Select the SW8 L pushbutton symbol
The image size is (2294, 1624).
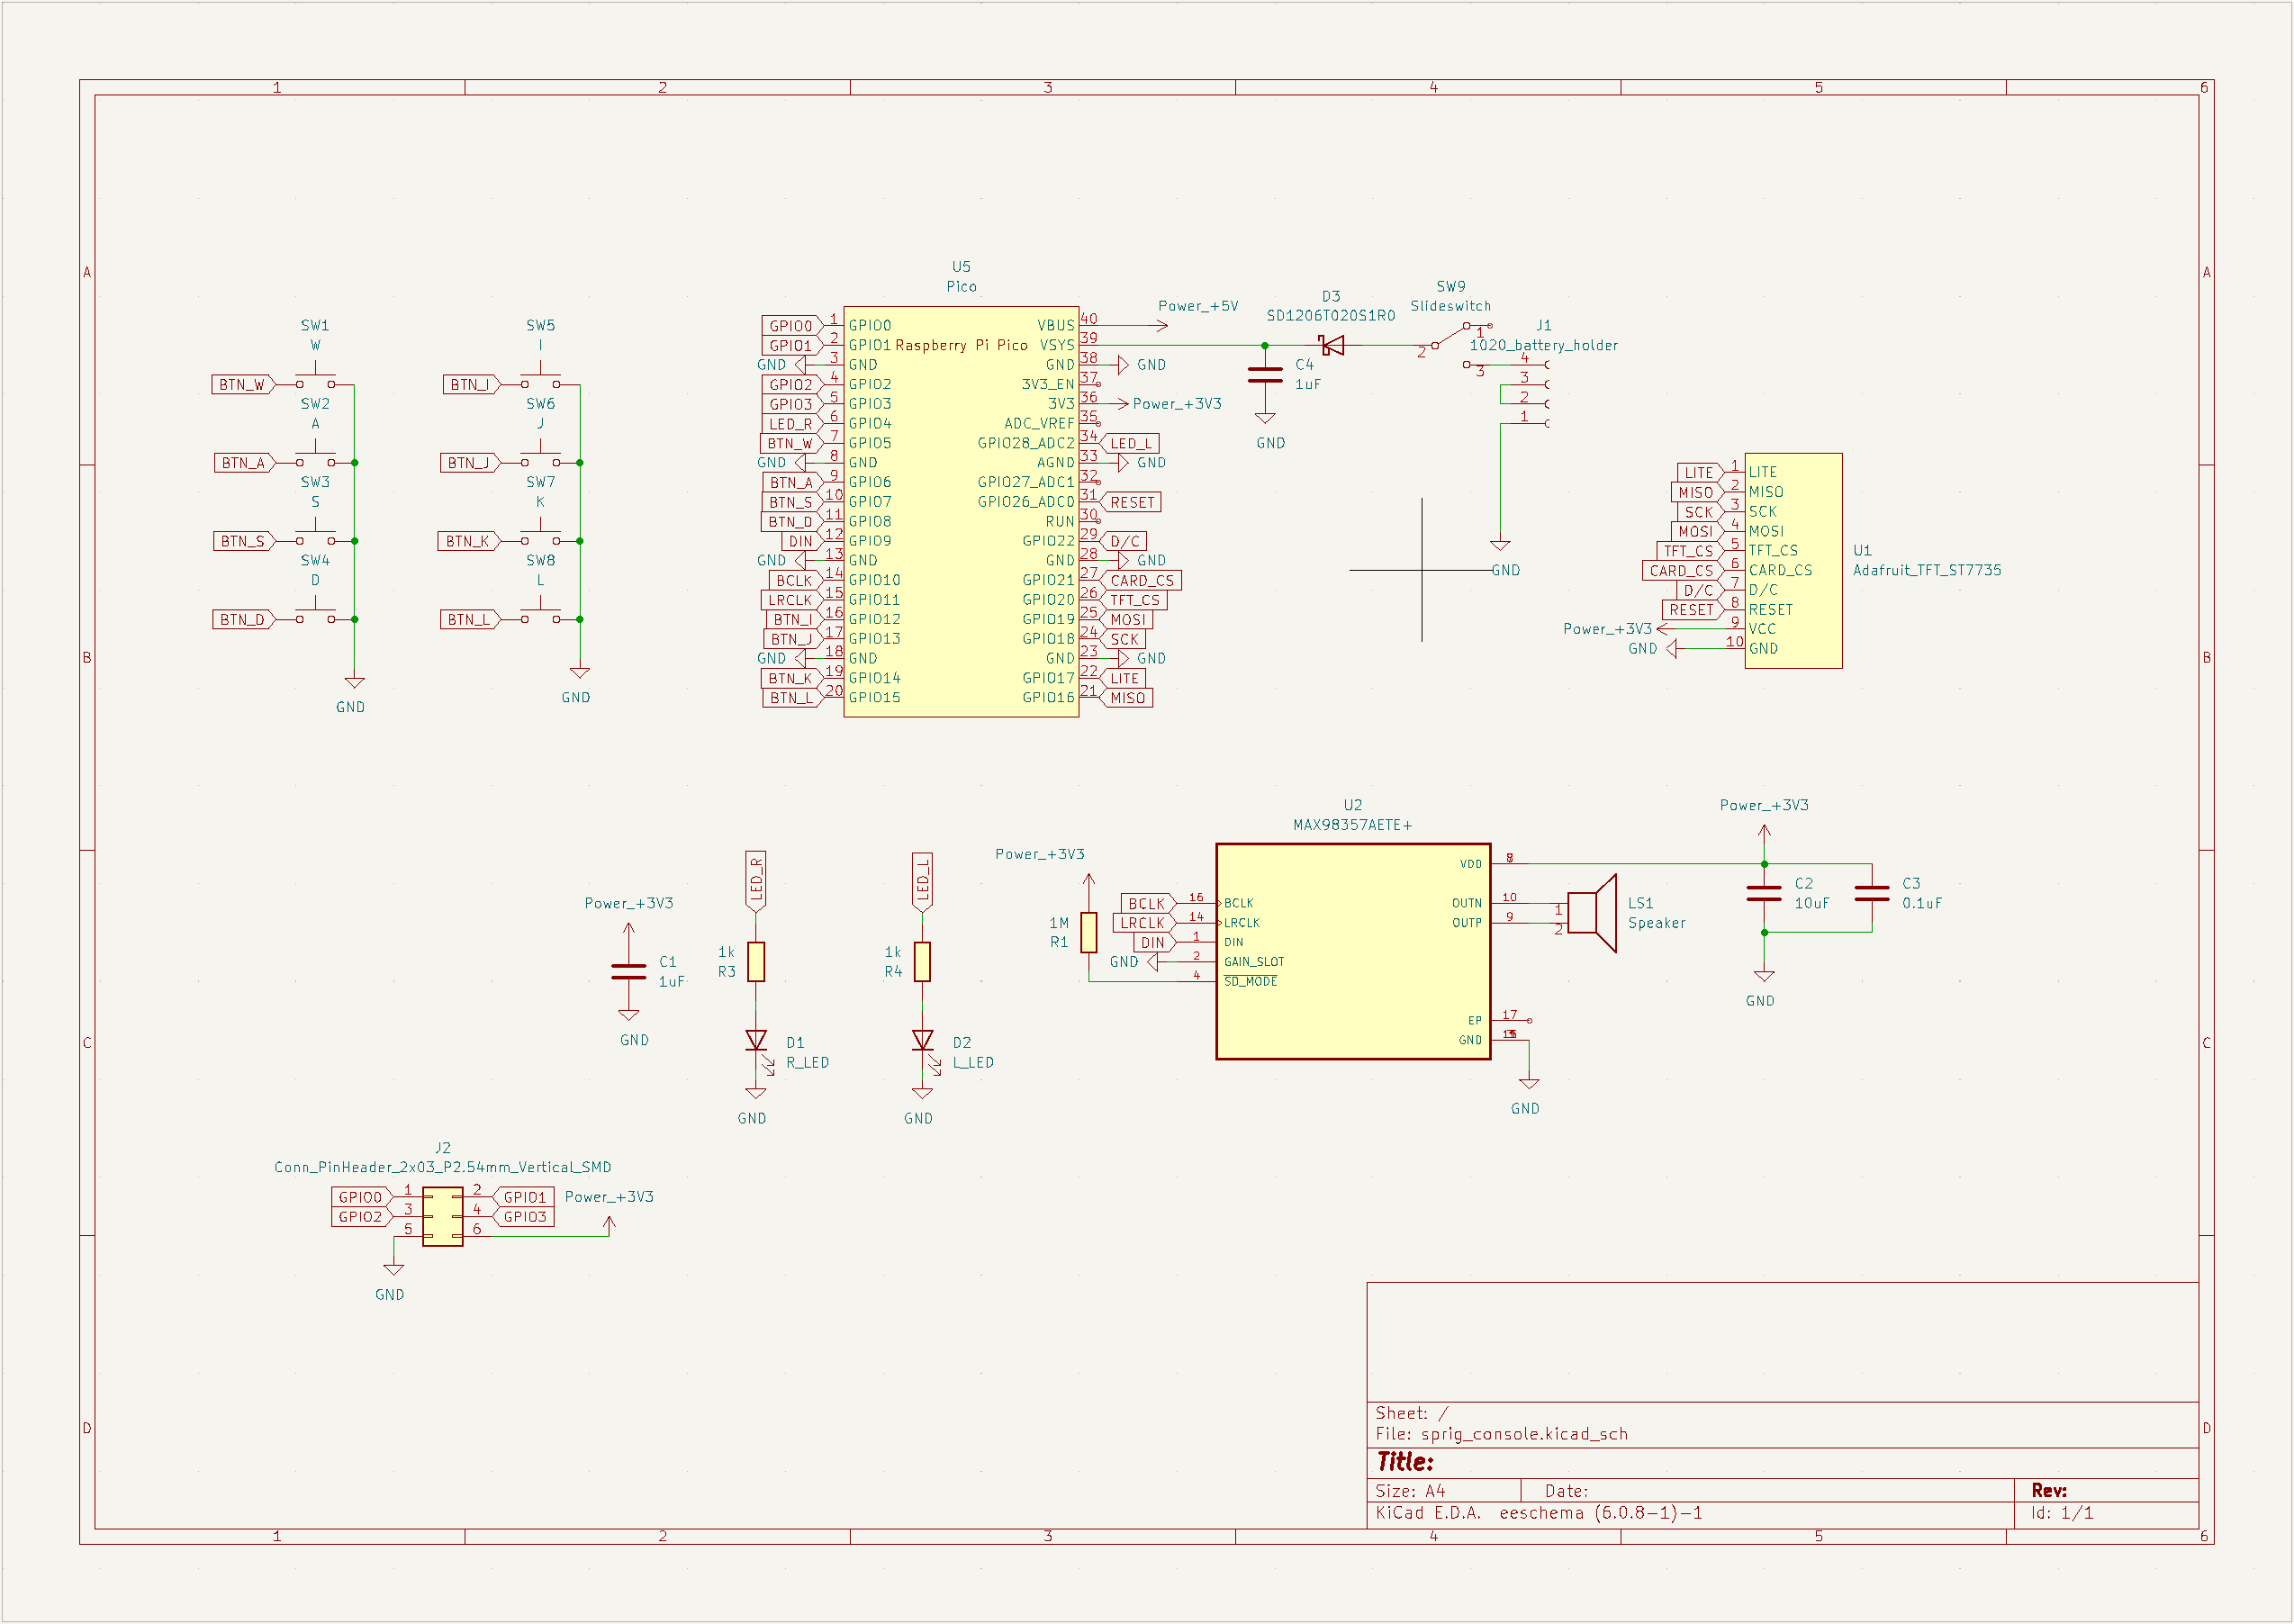pyautogui.click(x=541, y=616)
